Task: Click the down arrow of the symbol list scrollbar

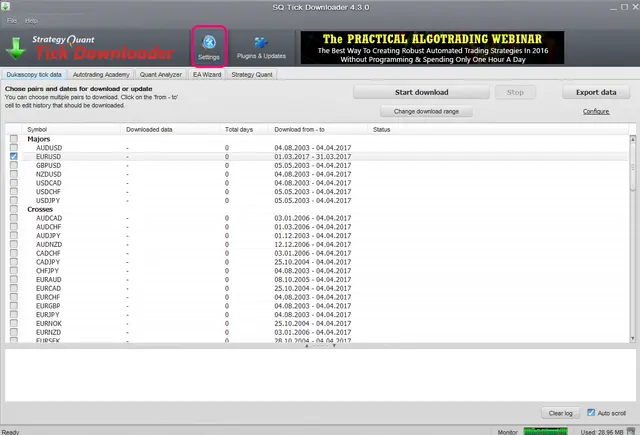Action: pyautogui.click(x=633, y=338)
